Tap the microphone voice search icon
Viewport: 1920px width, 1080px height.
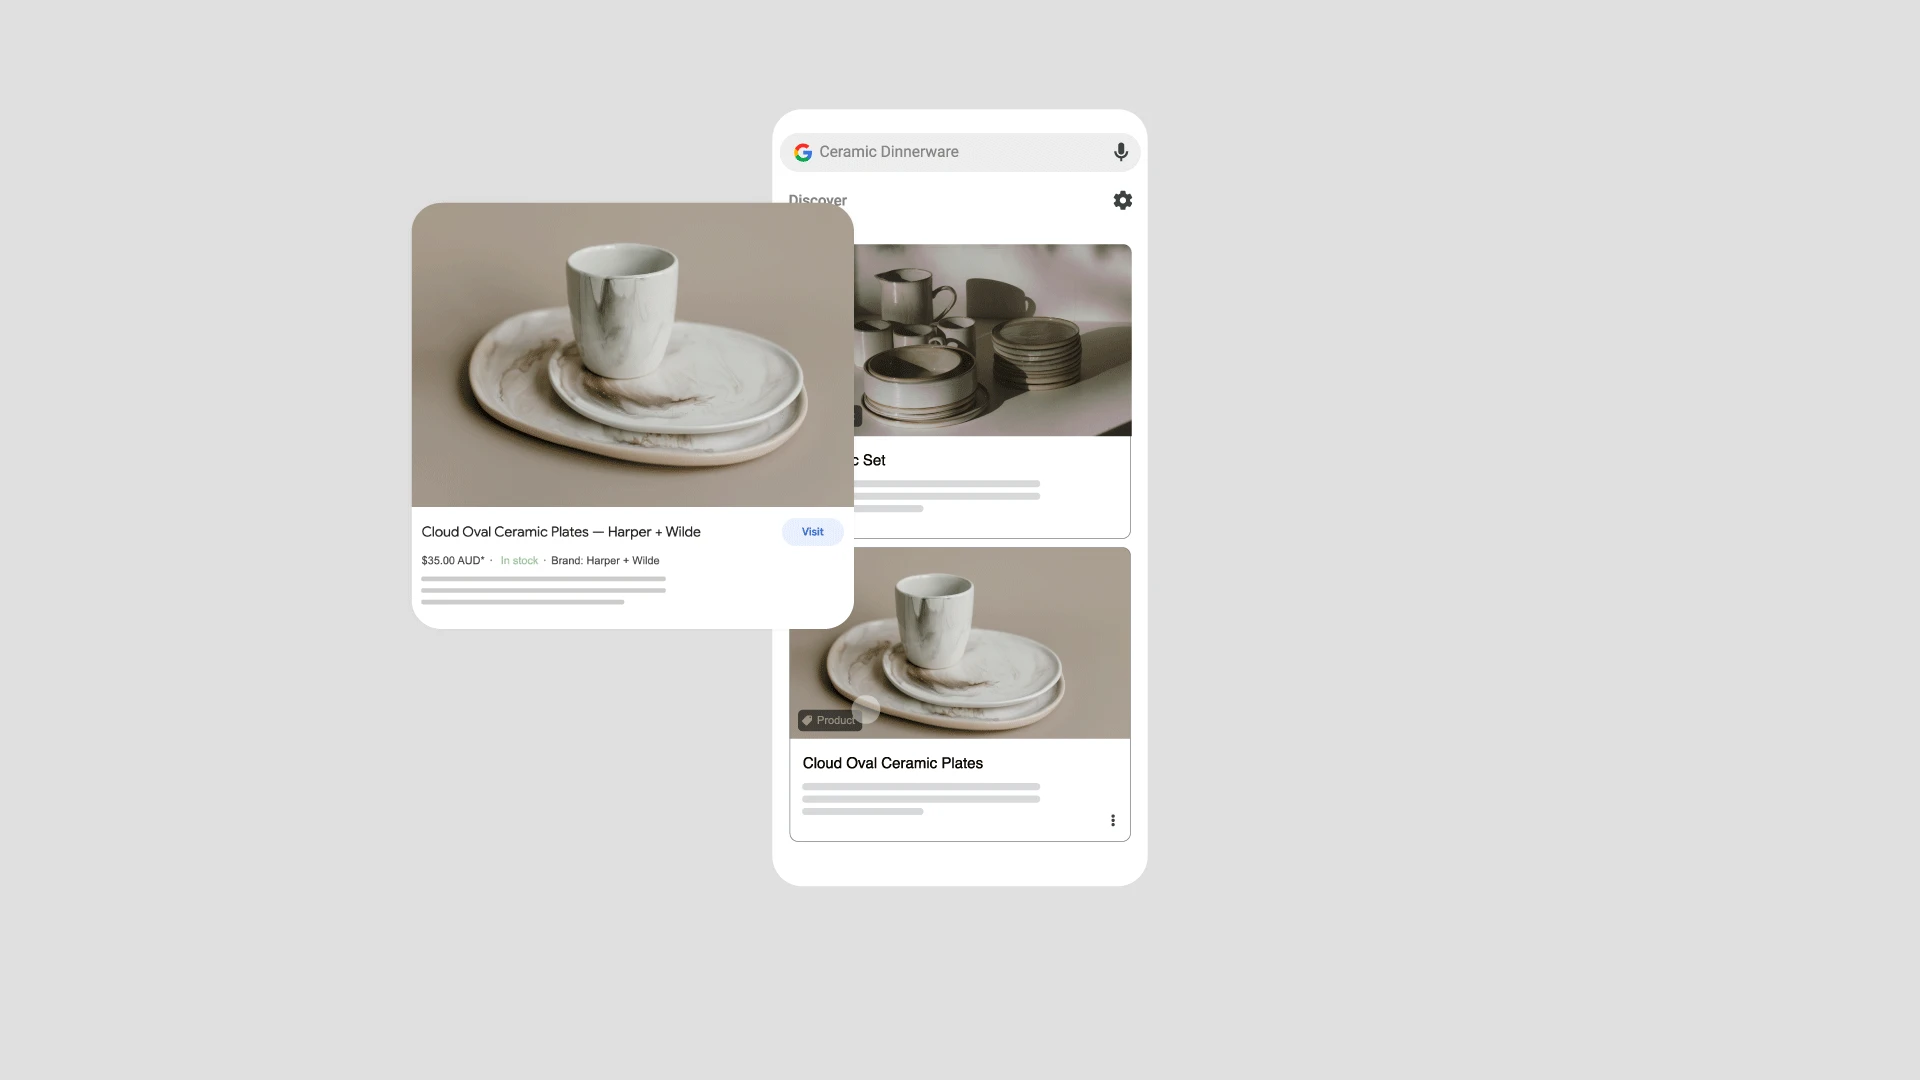click(x=1121, y=152)
